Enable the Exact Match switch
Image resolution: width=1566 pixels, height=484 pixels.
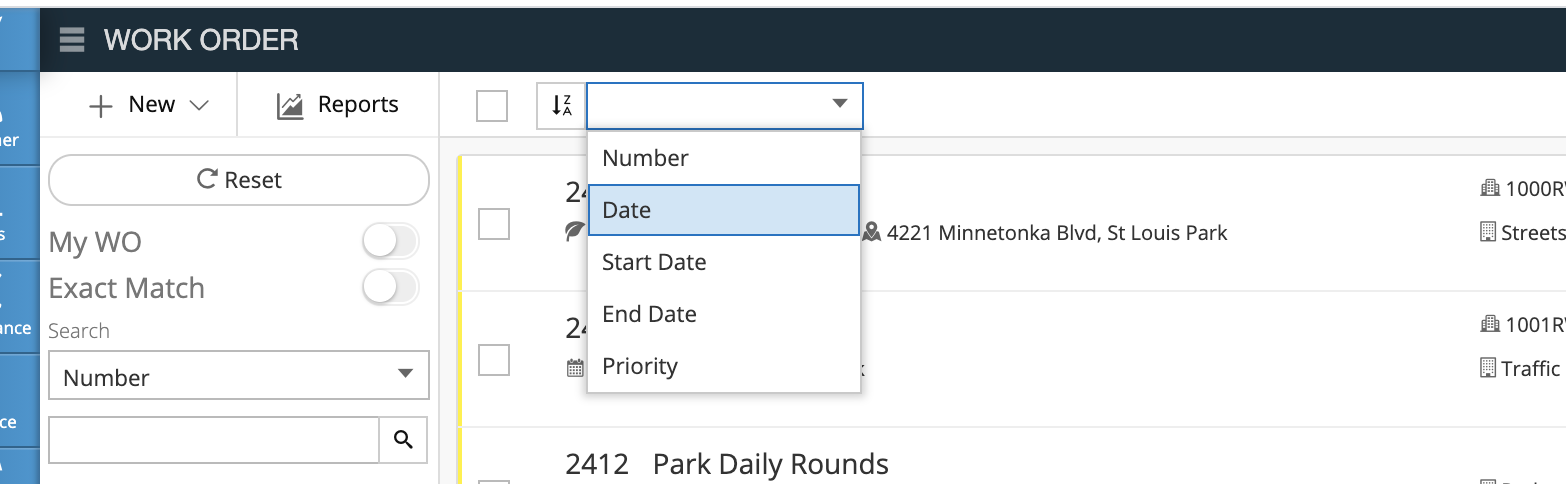point(390,288)
